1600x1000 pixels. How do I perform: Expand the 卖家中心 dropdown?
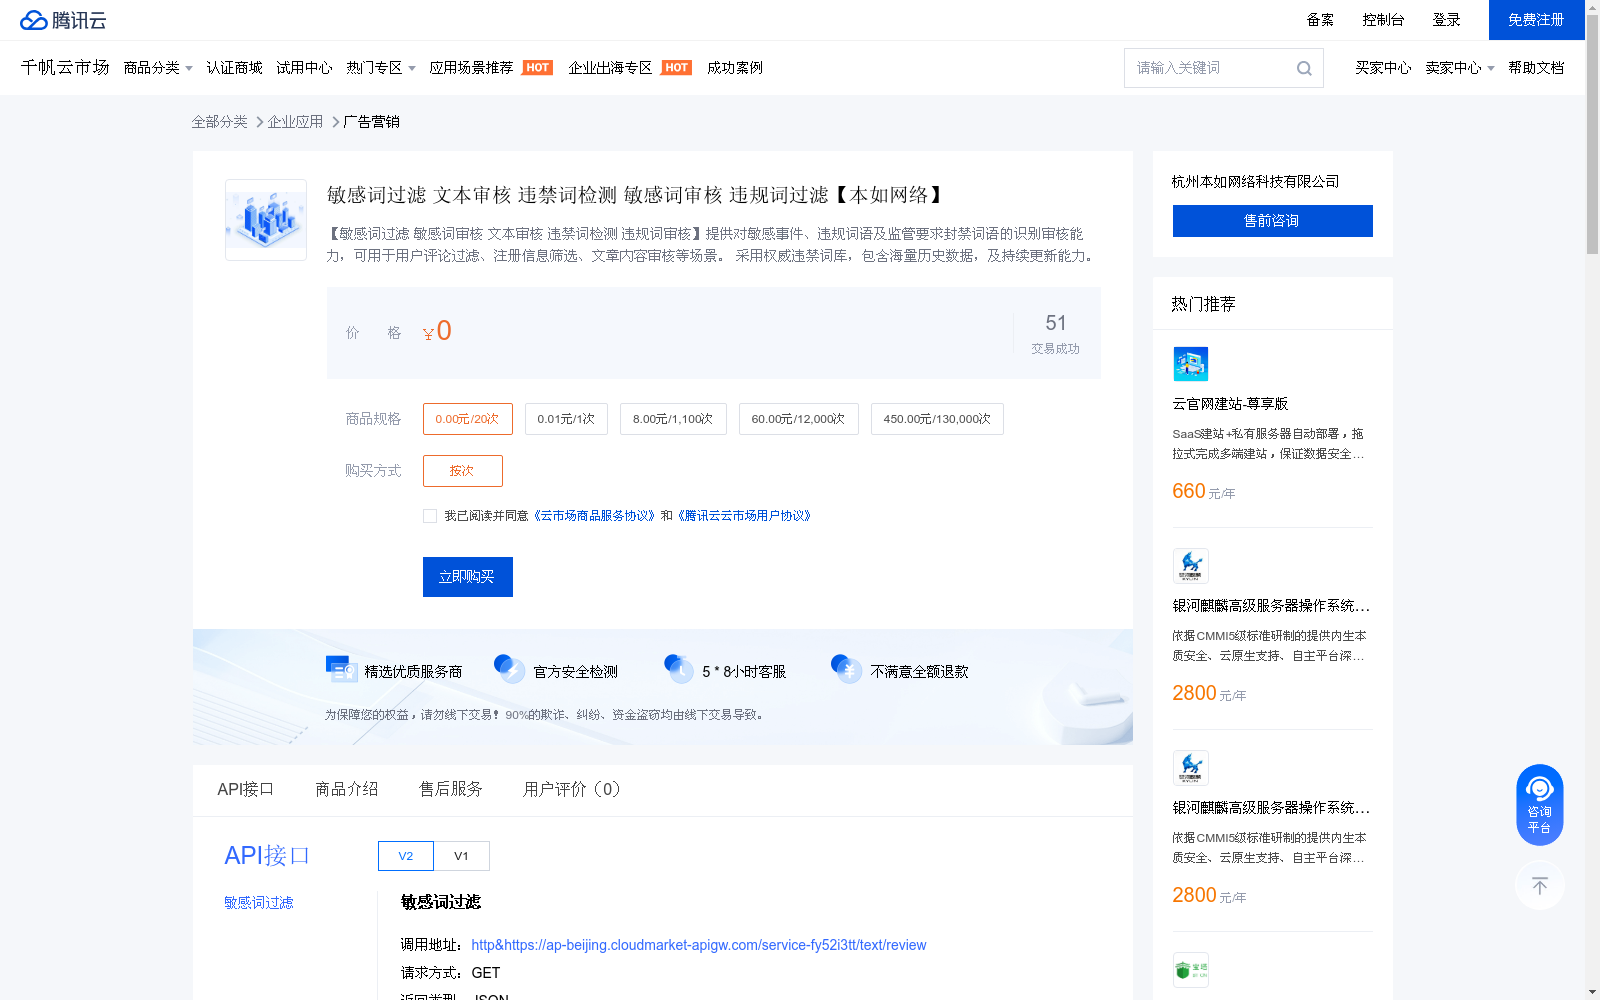(1460, 68)
